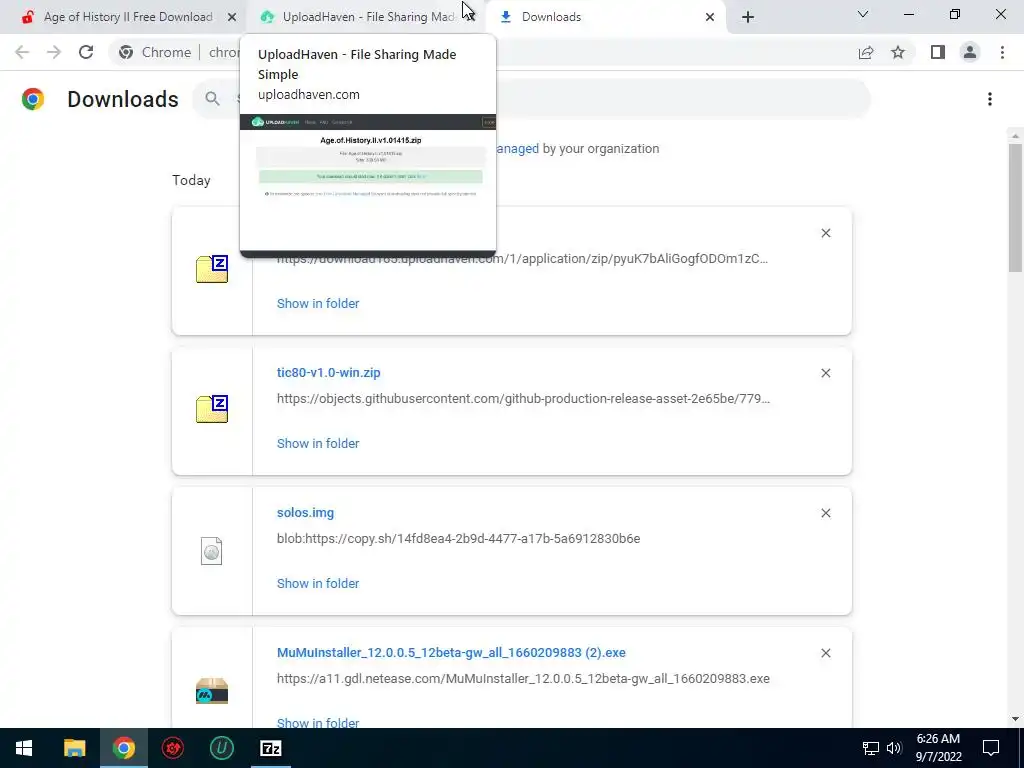Switch to Age of History II Free Download tab
The height and width of the screenshot is (768, 1024).
(x=127, y=17)
